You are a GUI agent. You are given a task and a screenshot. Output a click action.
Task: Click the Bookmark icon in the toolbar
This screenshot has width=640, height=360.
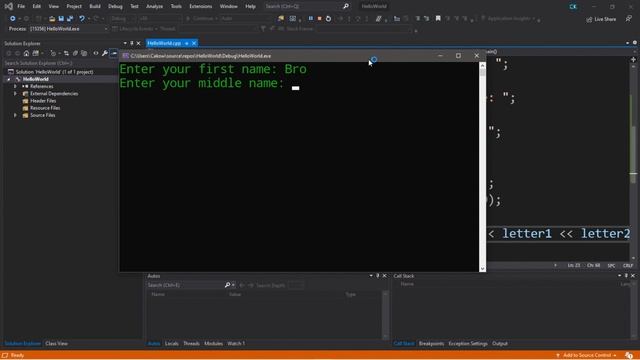coord(438,18)
